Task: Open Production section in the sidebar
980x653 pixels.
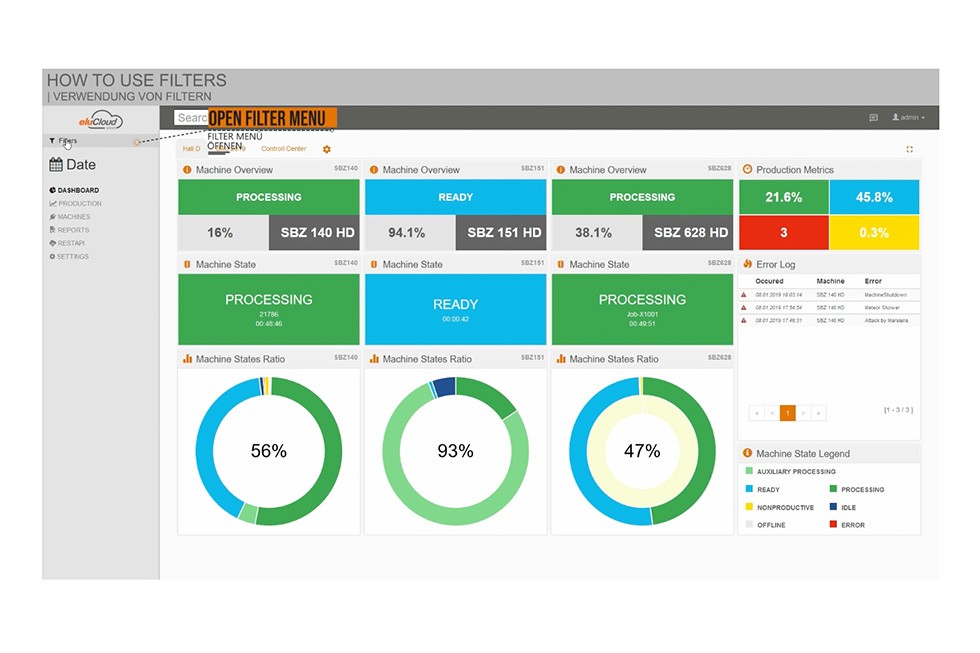Action: pyautogui.click(x=75, y=204)
